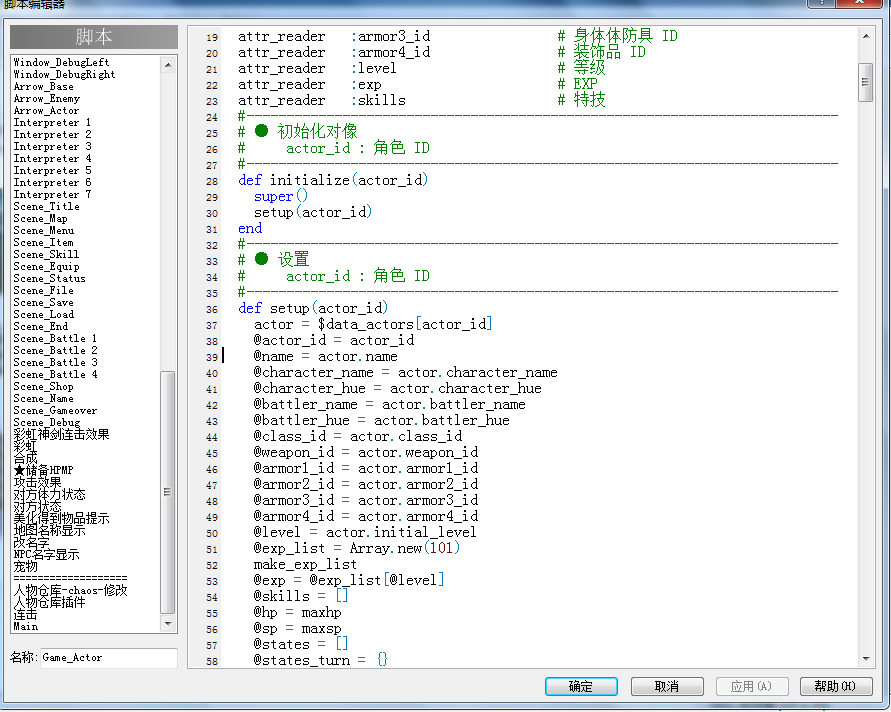Select 美化得到物品提示 script
The width and height of the screenshot is (891, 712).
[61, 518]
